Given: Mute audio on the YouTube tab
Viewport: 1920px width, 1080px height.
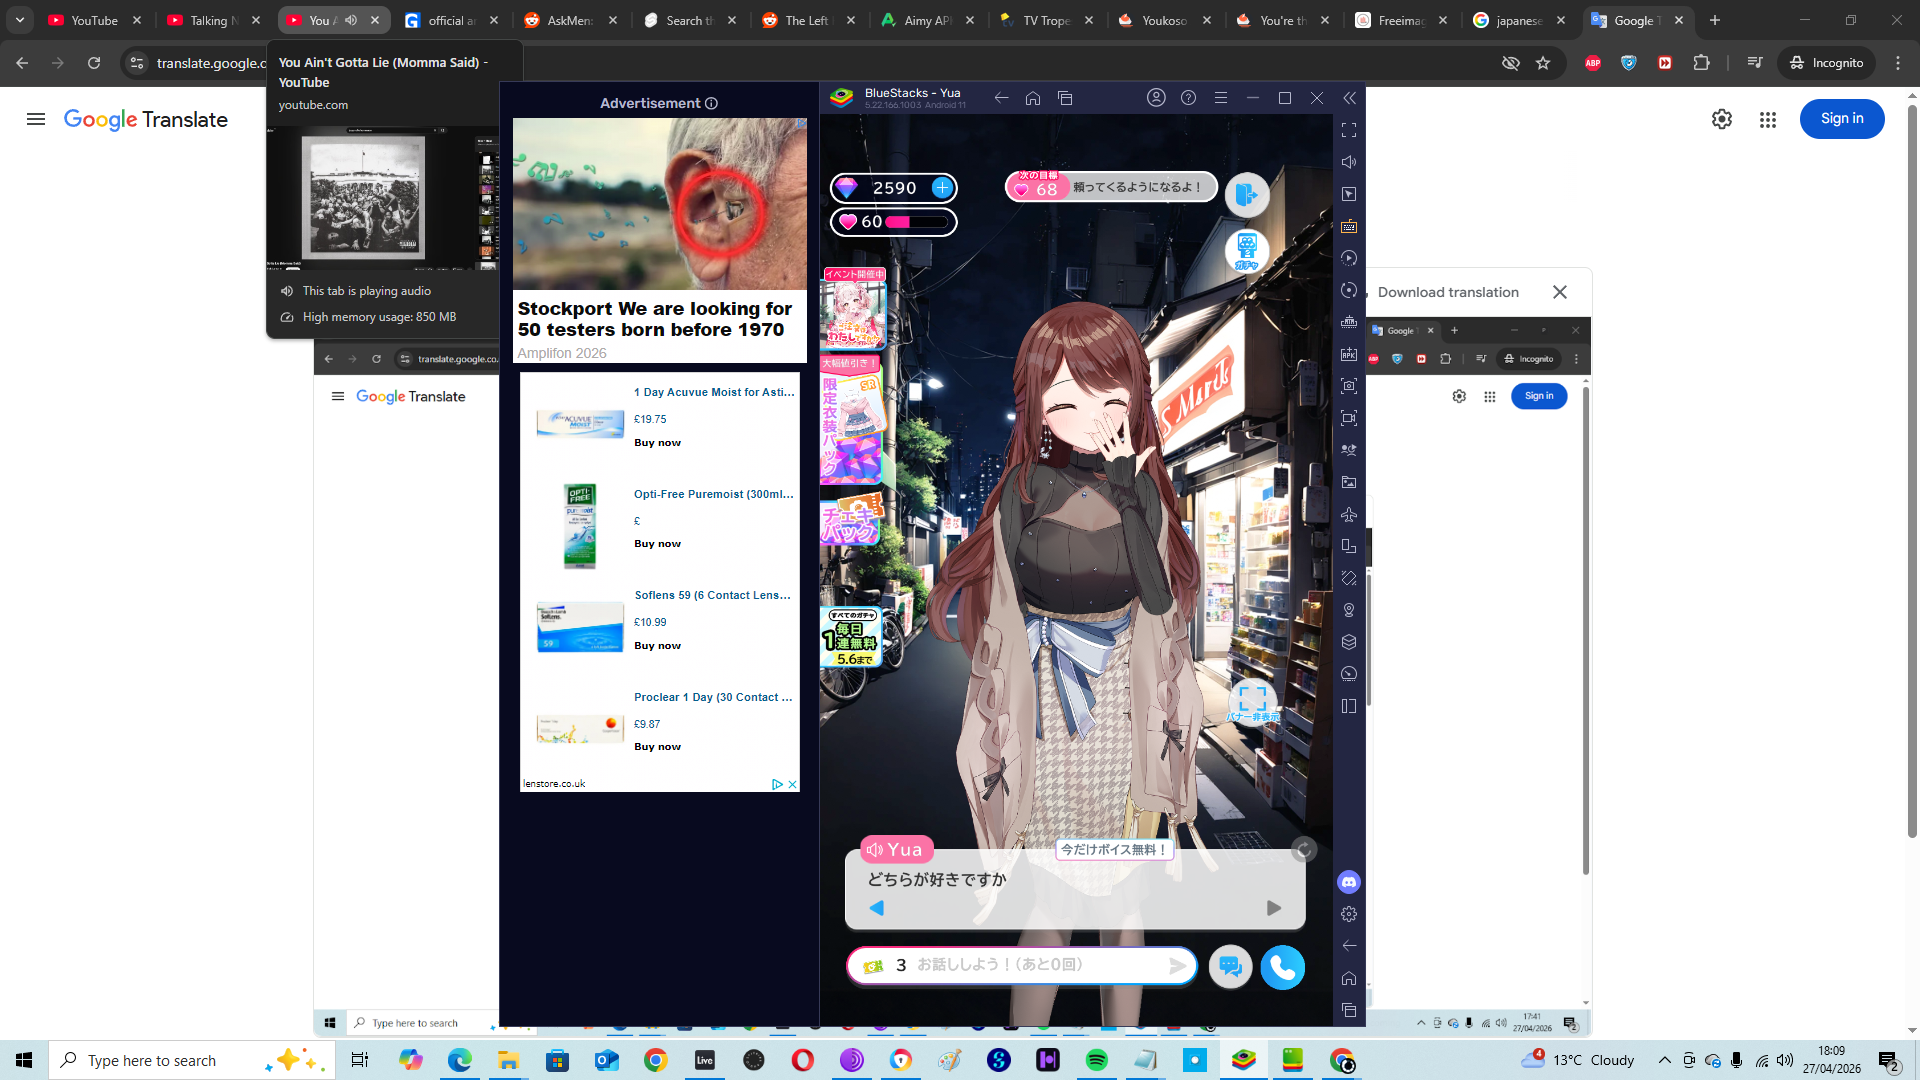Looking at the screenshot, I should coord(351,20).
